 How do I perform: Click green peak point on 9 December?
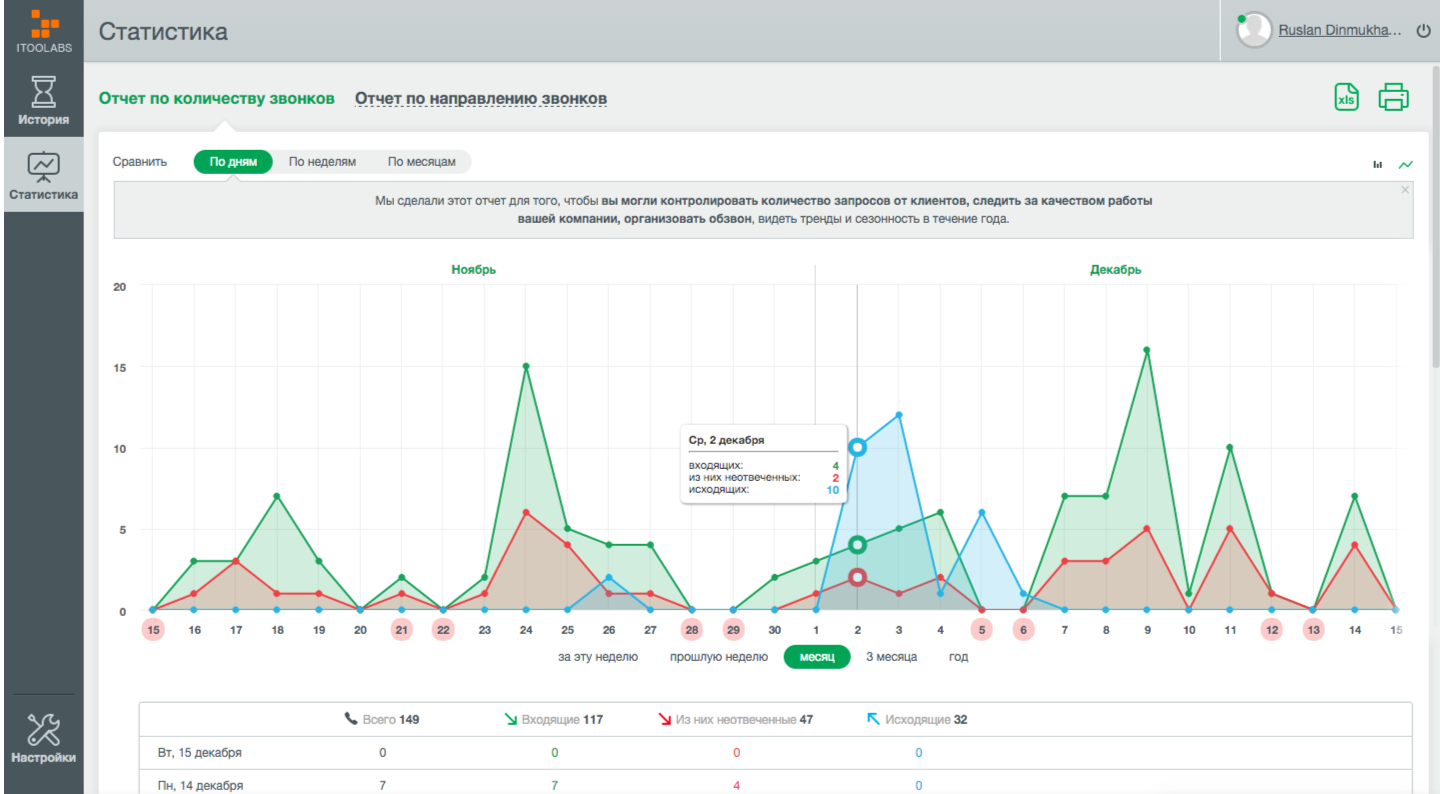1147,350
